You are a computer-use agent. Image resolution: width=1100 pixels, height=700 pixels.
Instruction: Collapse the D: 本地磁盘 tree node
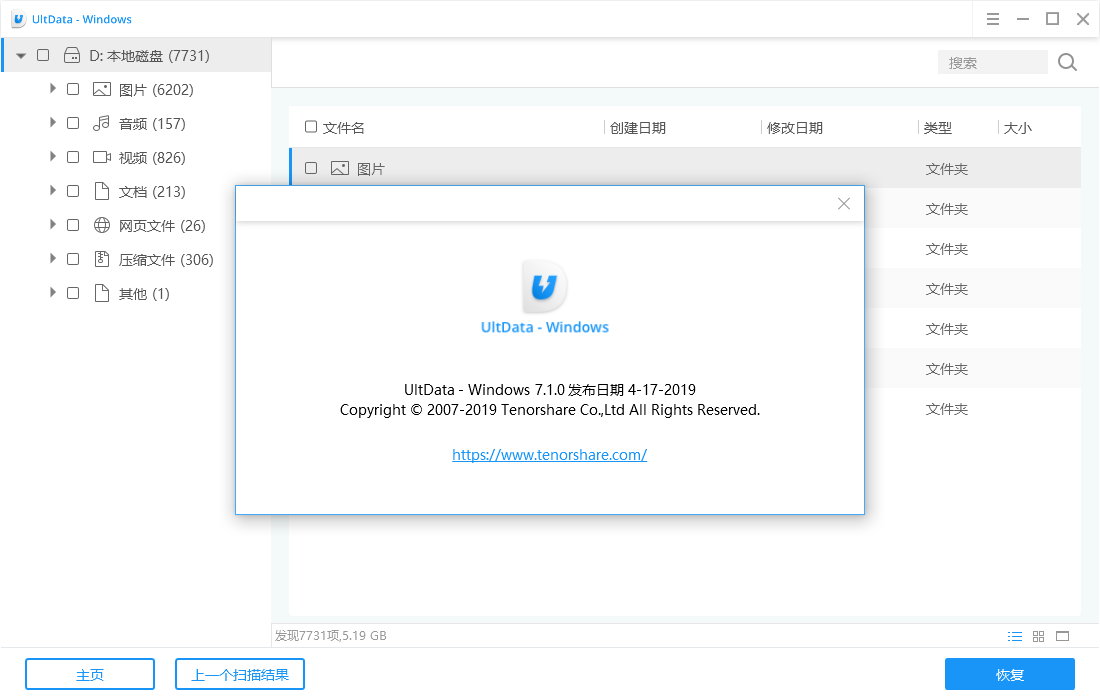(21, 55)
